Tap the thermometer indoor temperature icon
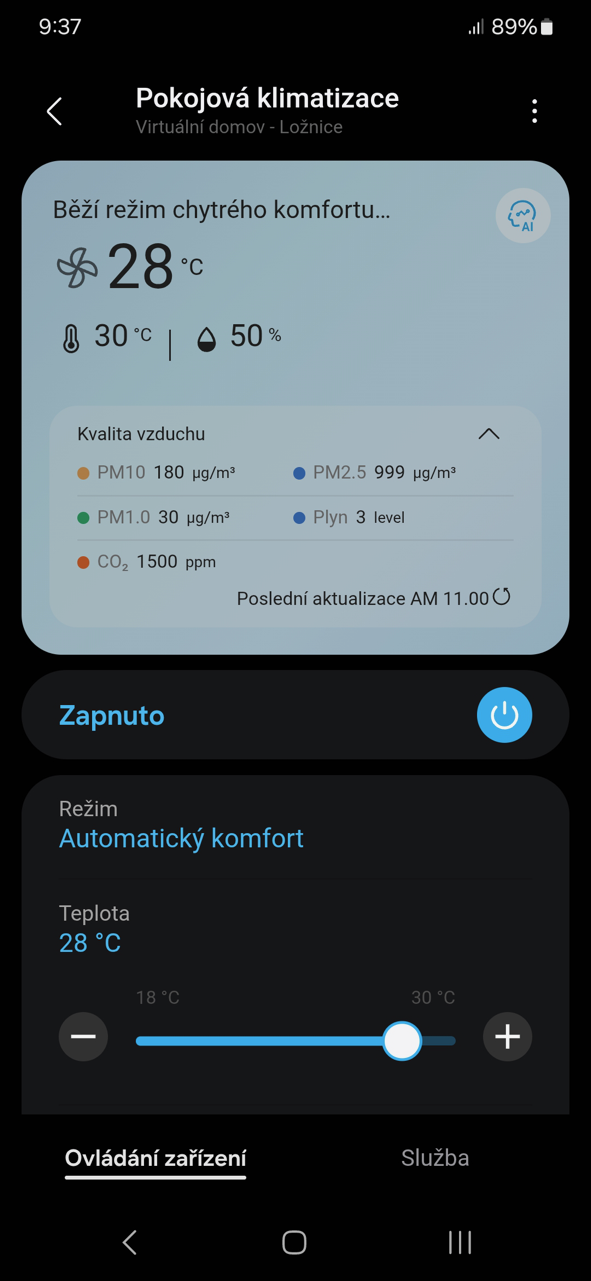591x1281 pixels. (70, 339)
